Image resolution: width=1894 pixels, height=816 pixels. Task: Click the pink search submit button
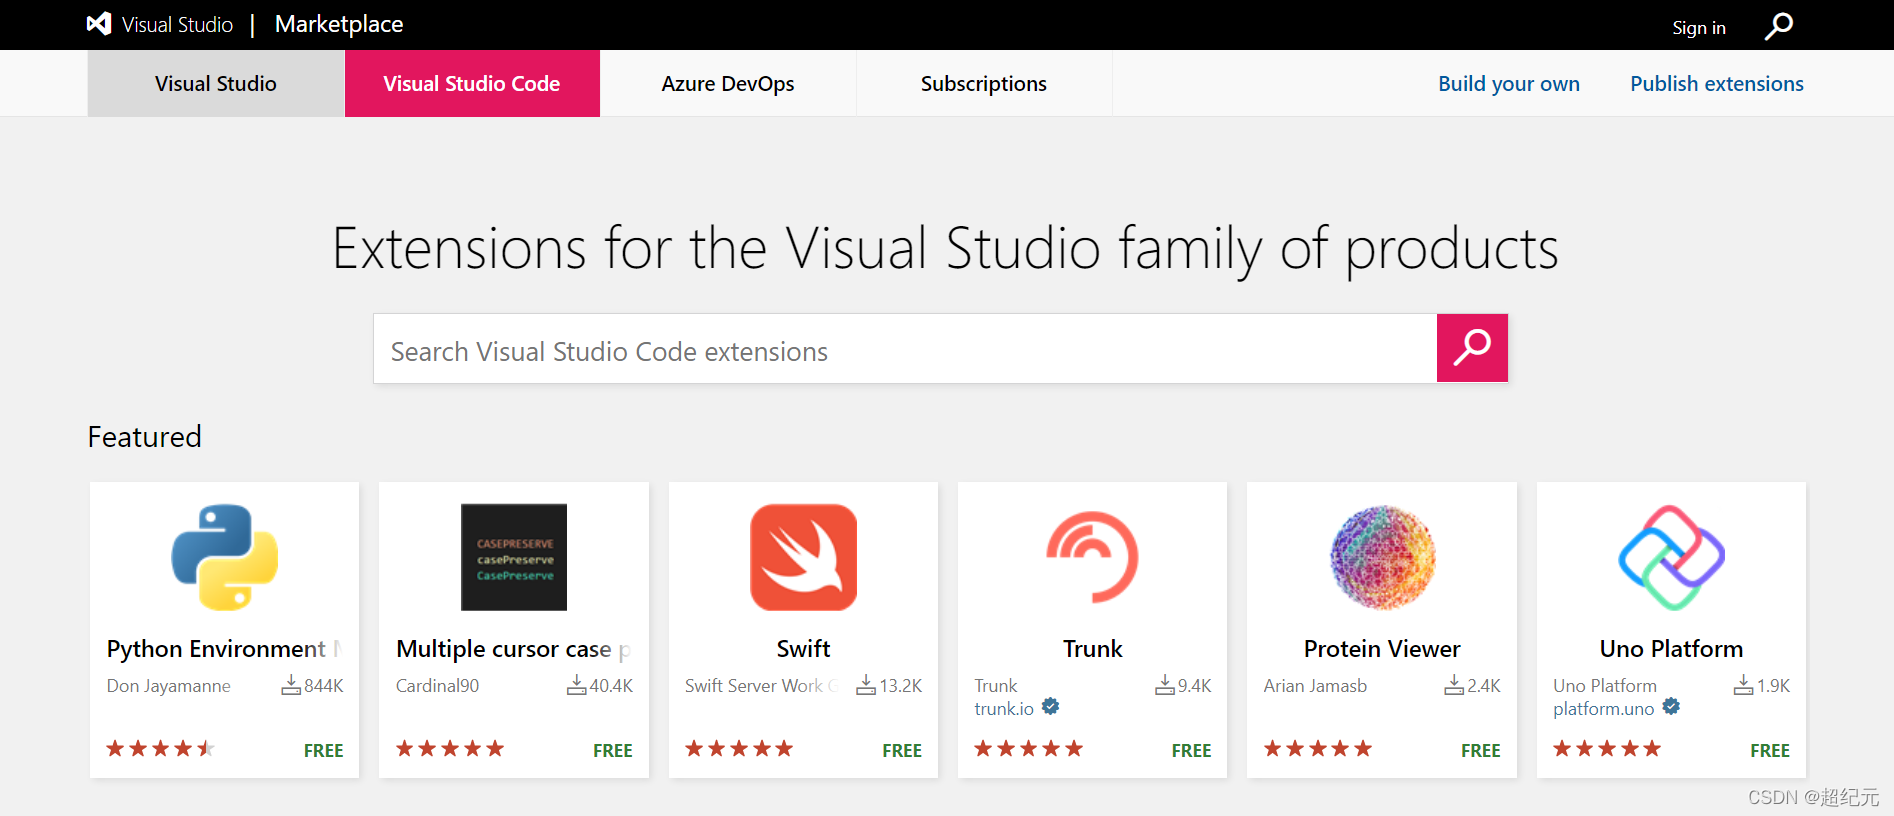click(1472, 348)
